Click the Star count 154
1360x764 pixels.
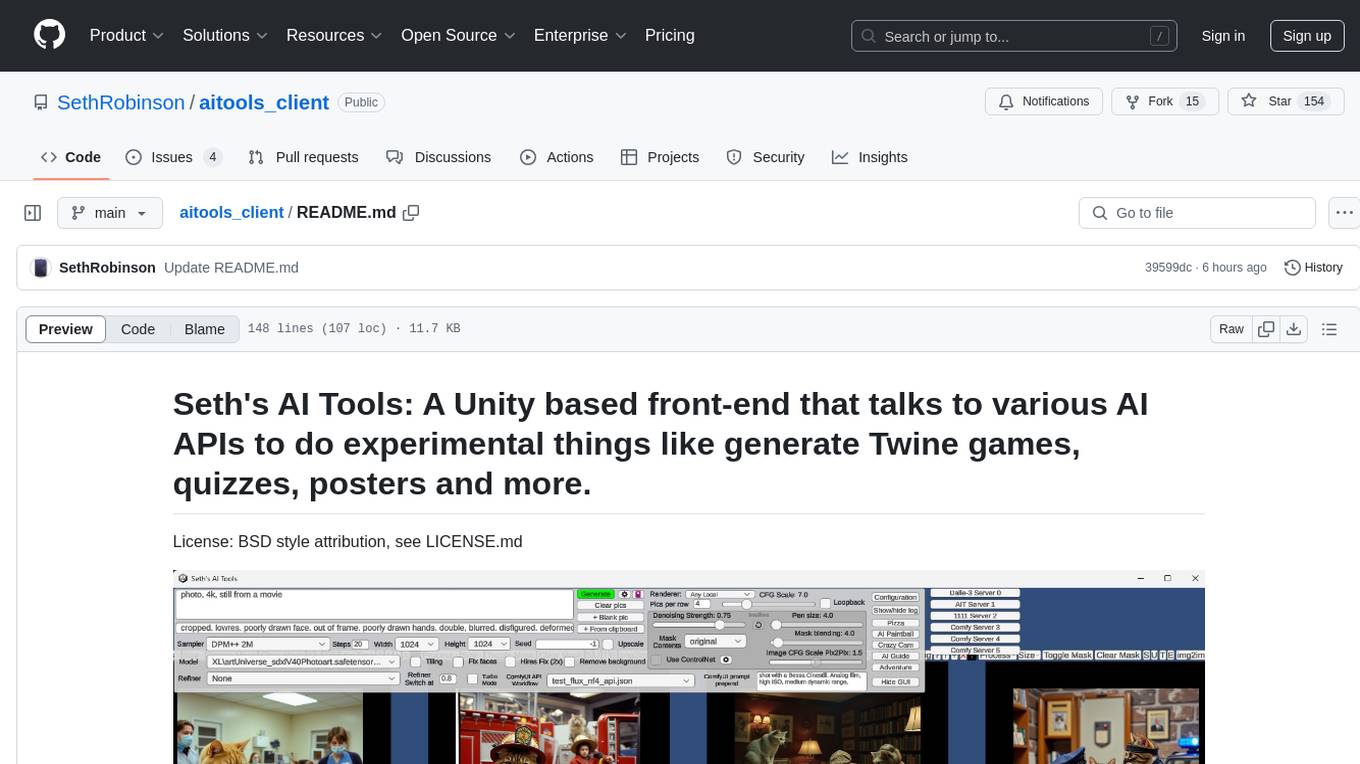coord(1314,102)
